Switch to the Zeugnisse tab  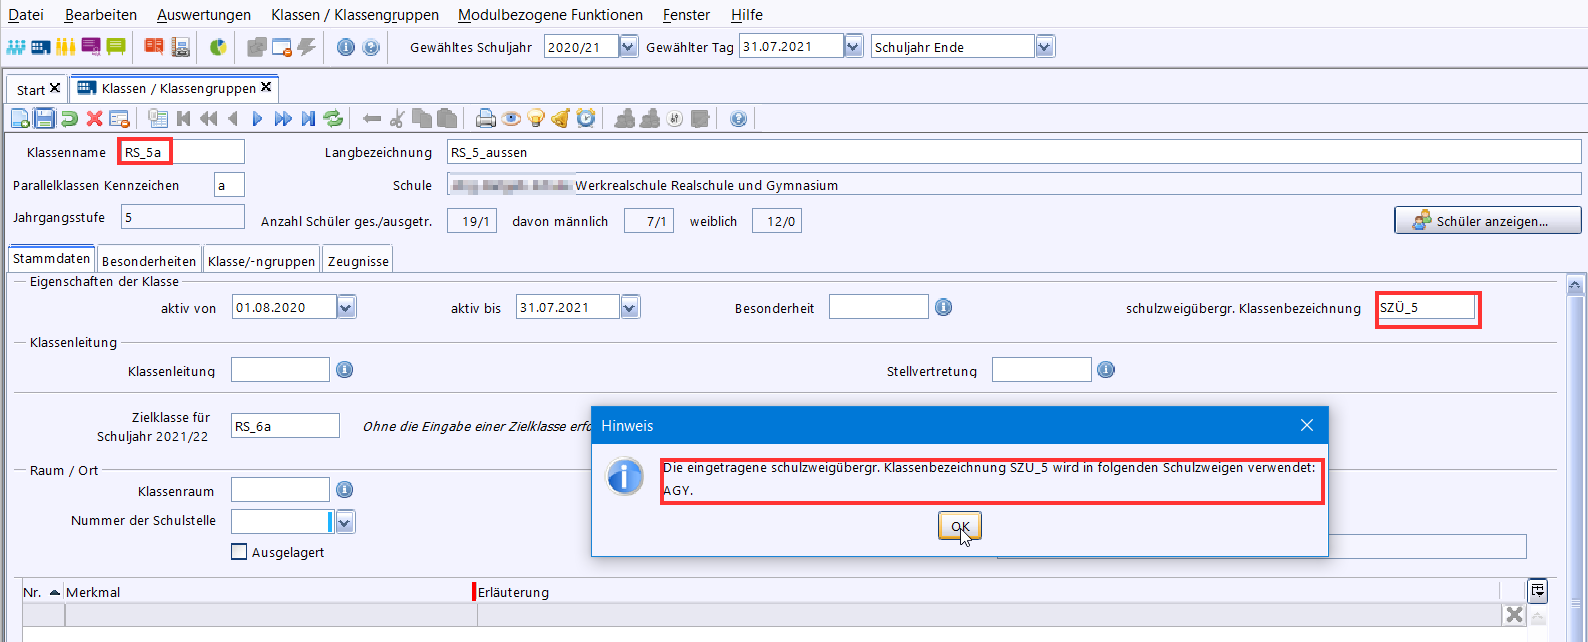tap(358, 261)
